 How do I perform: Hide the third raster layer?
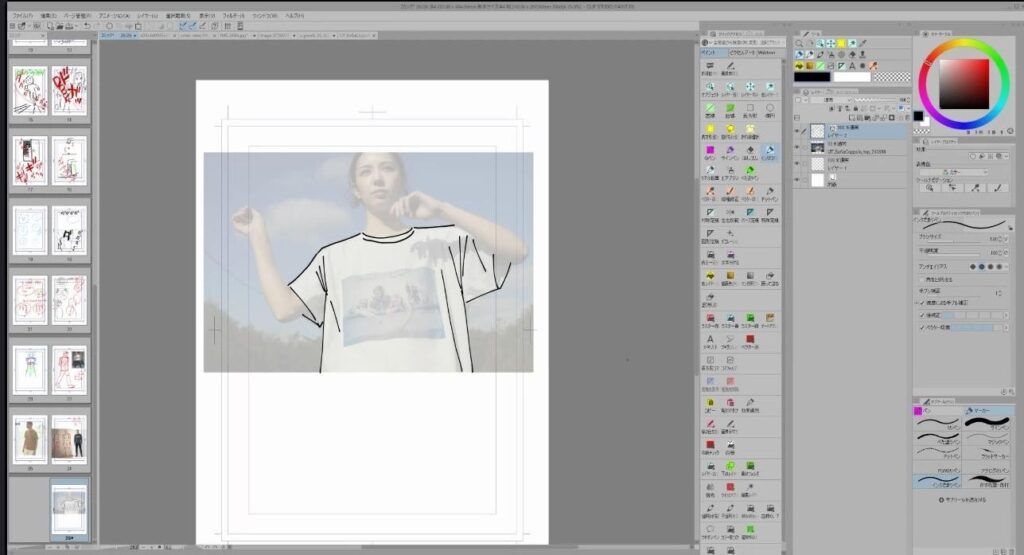(797, 163)
